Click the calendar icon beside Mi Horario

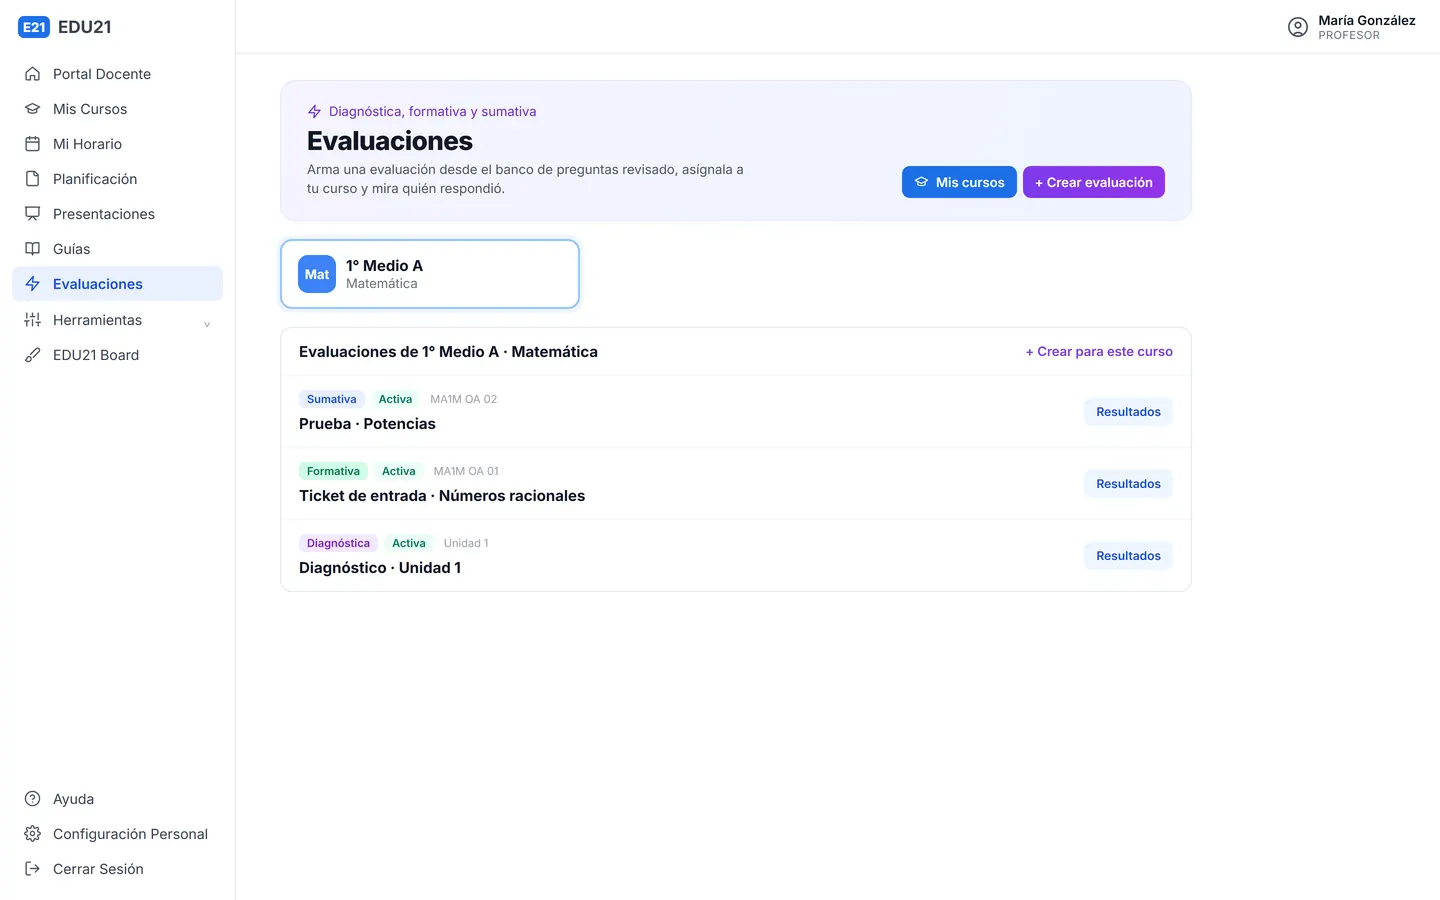point(33,144)
